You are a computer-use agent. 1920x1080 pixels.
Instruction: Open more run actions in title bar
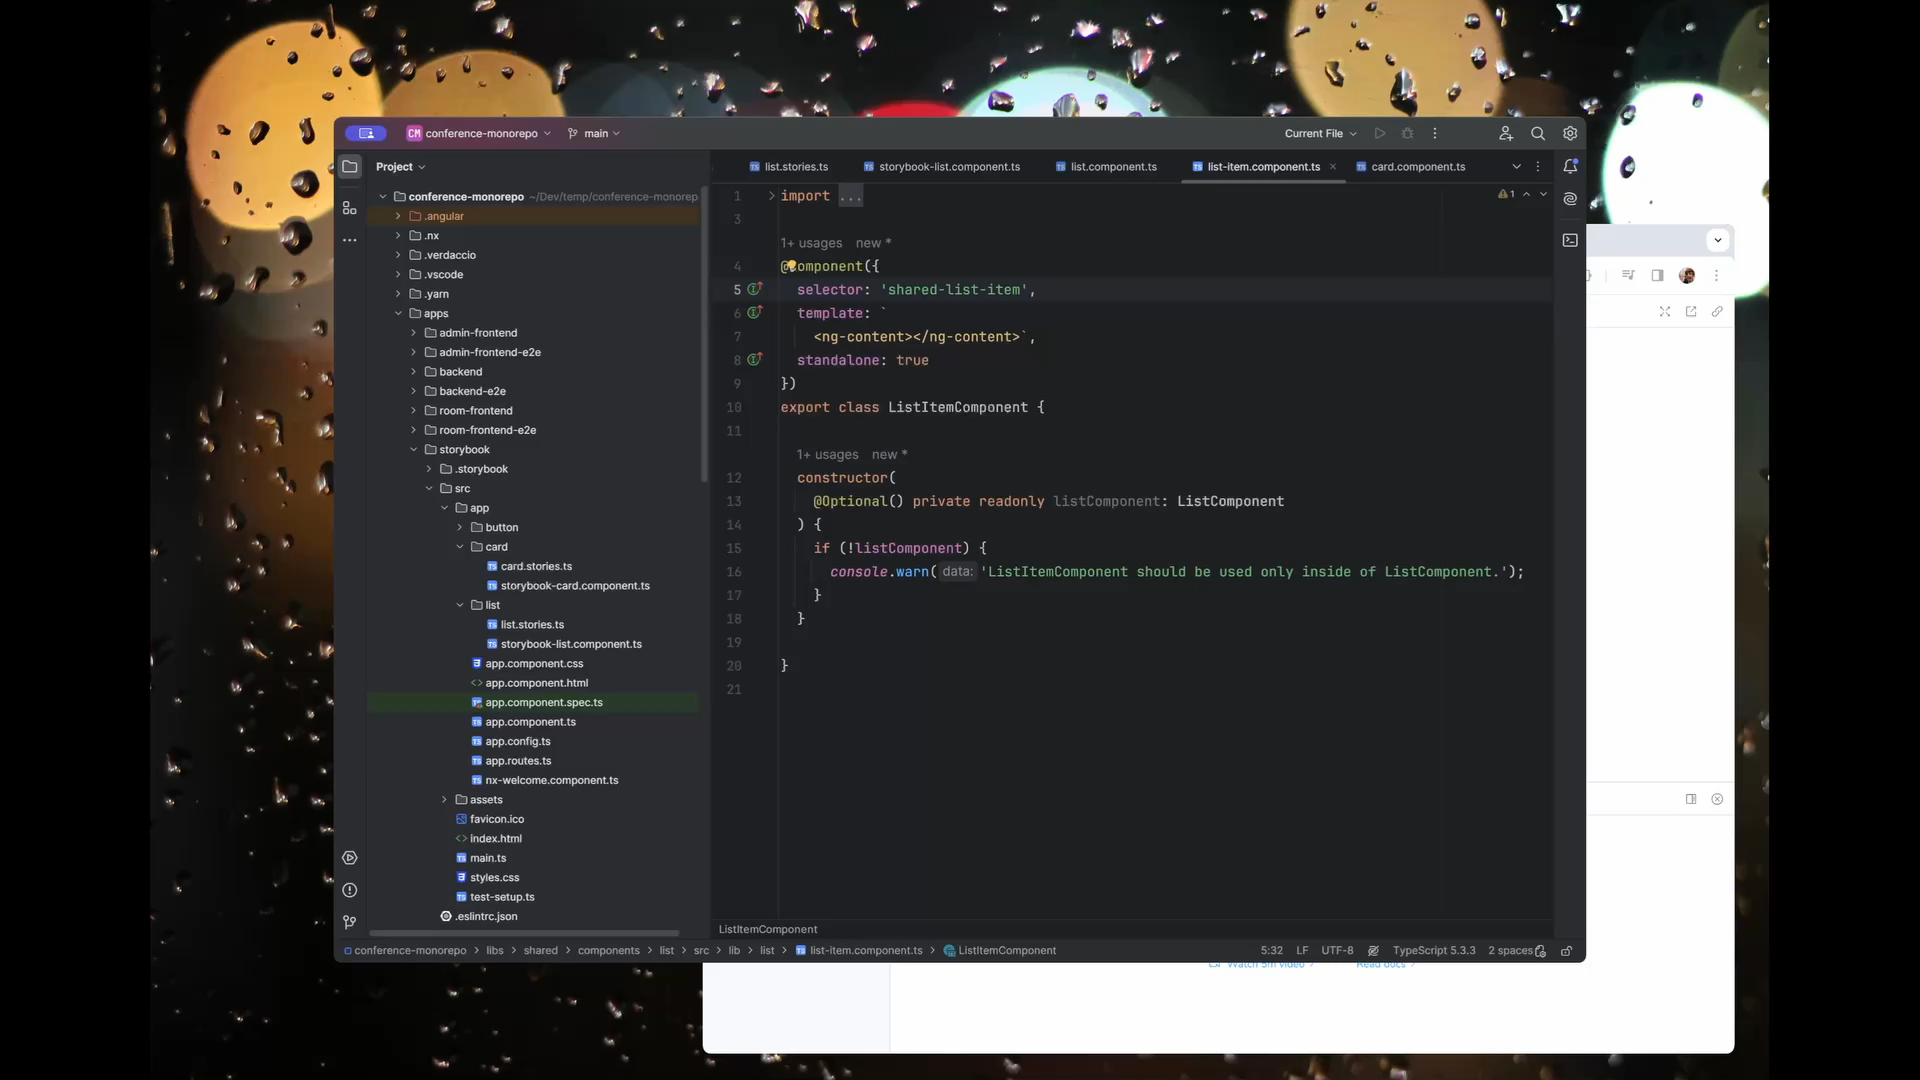1435,133
